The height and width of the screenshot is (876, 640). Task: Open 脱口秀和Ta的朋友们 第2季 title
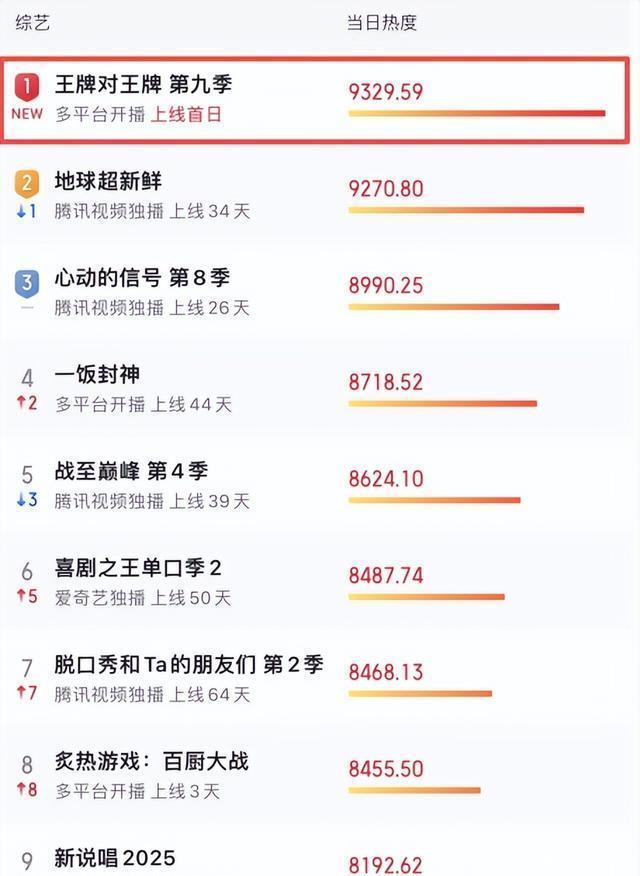click(189, 665)
